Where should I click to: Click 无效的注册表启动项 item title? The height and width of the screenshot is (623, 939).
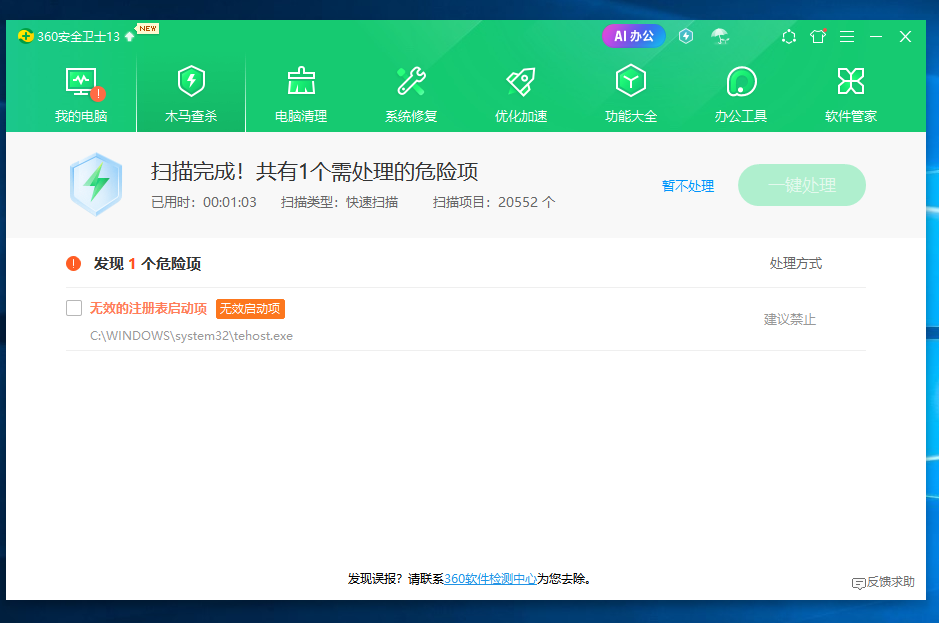(148, 309)
